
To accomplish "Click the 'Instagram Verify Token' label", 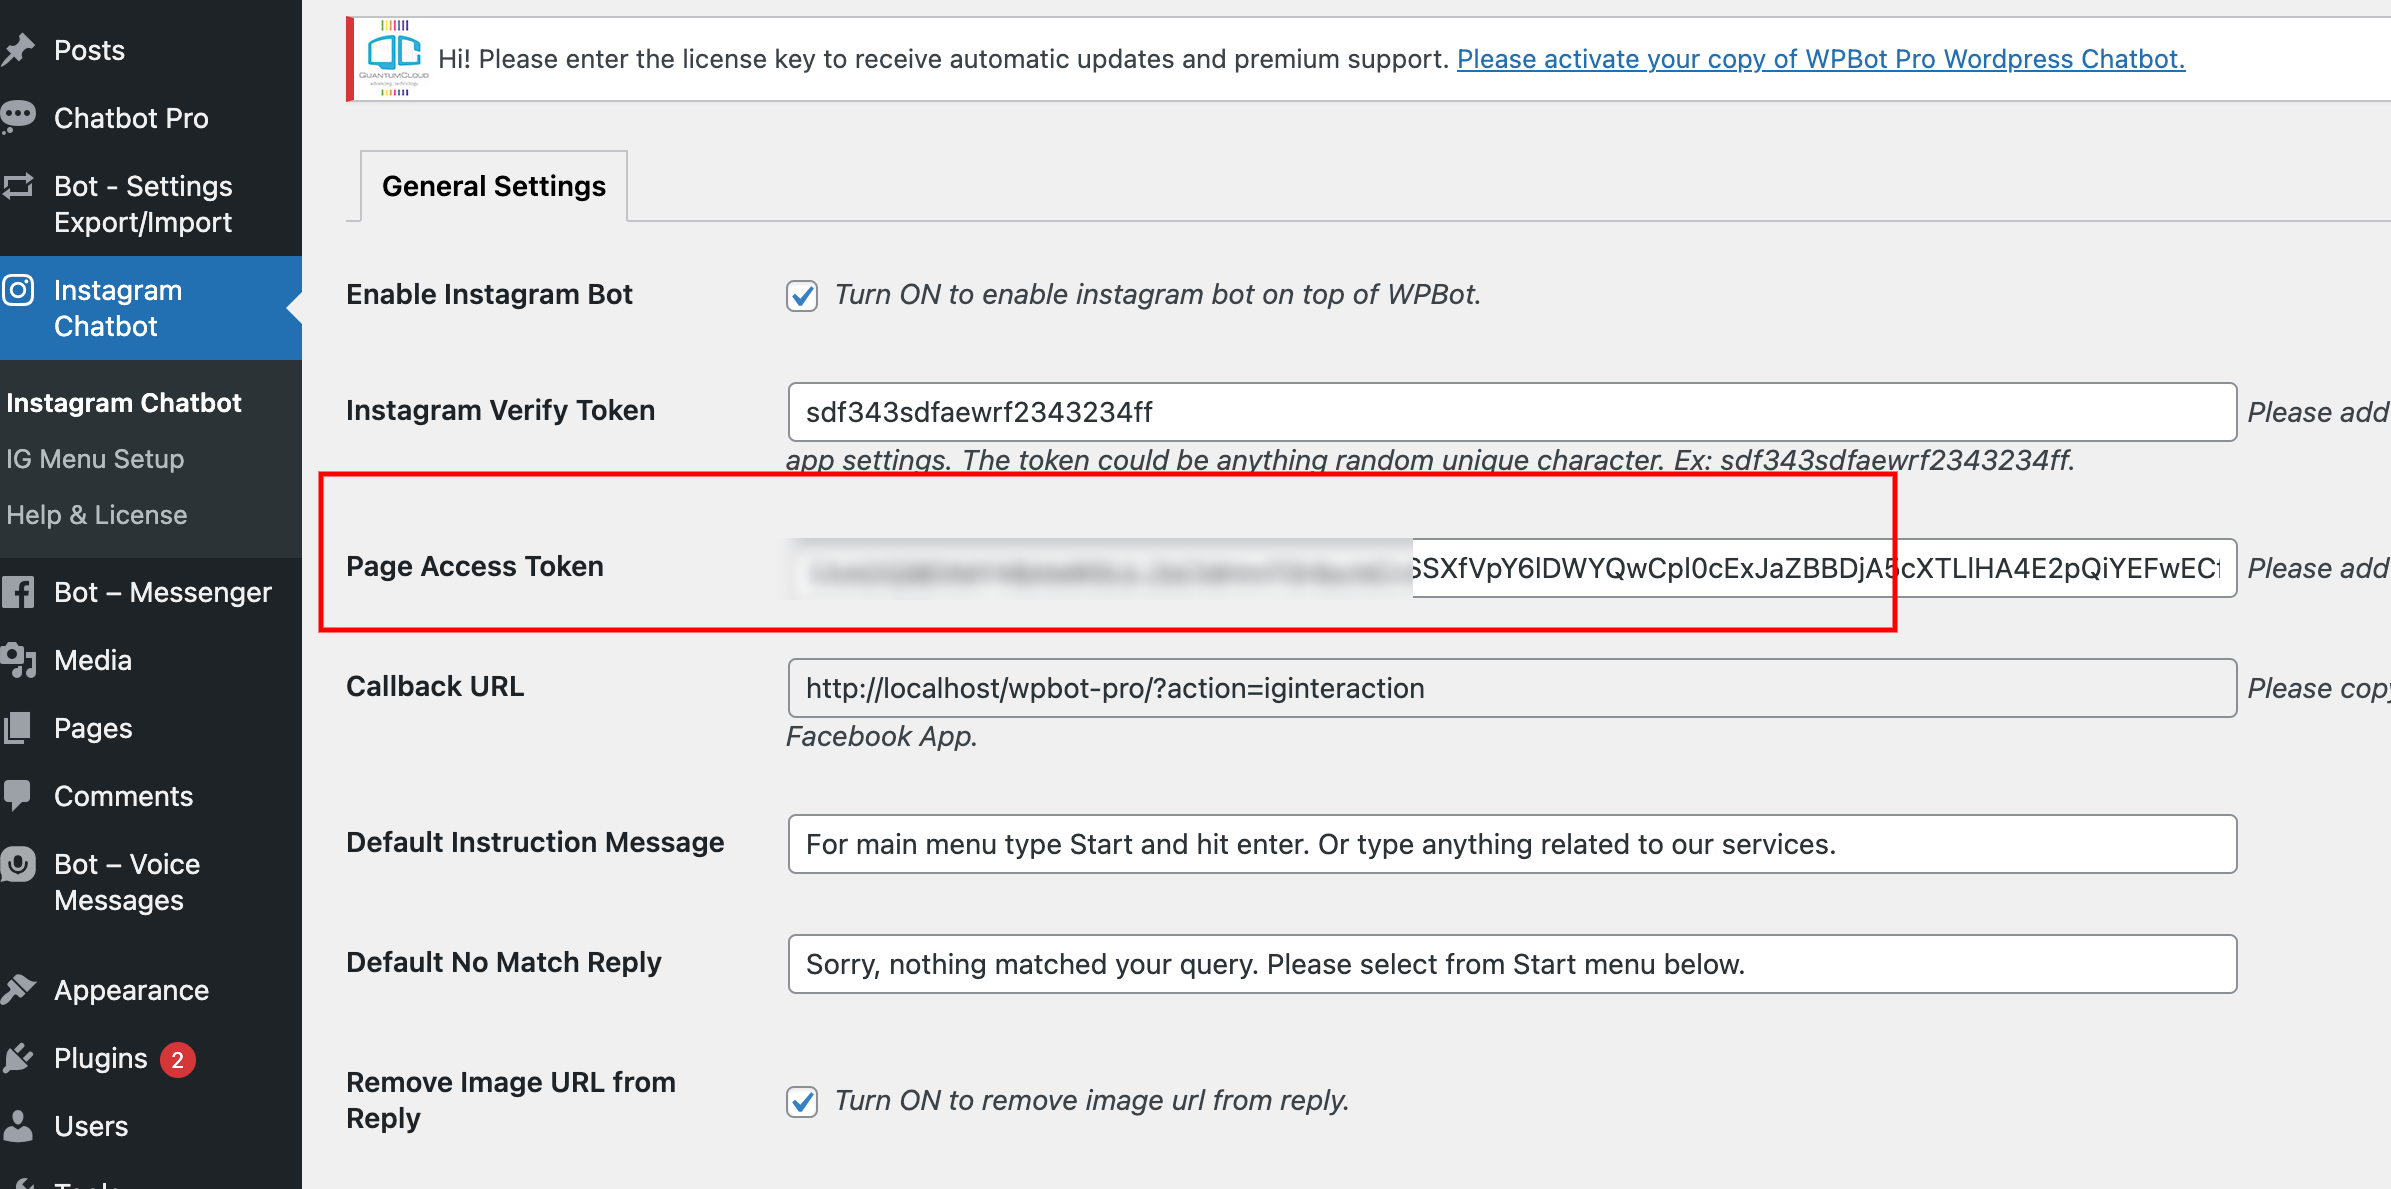I will [500, 410].
